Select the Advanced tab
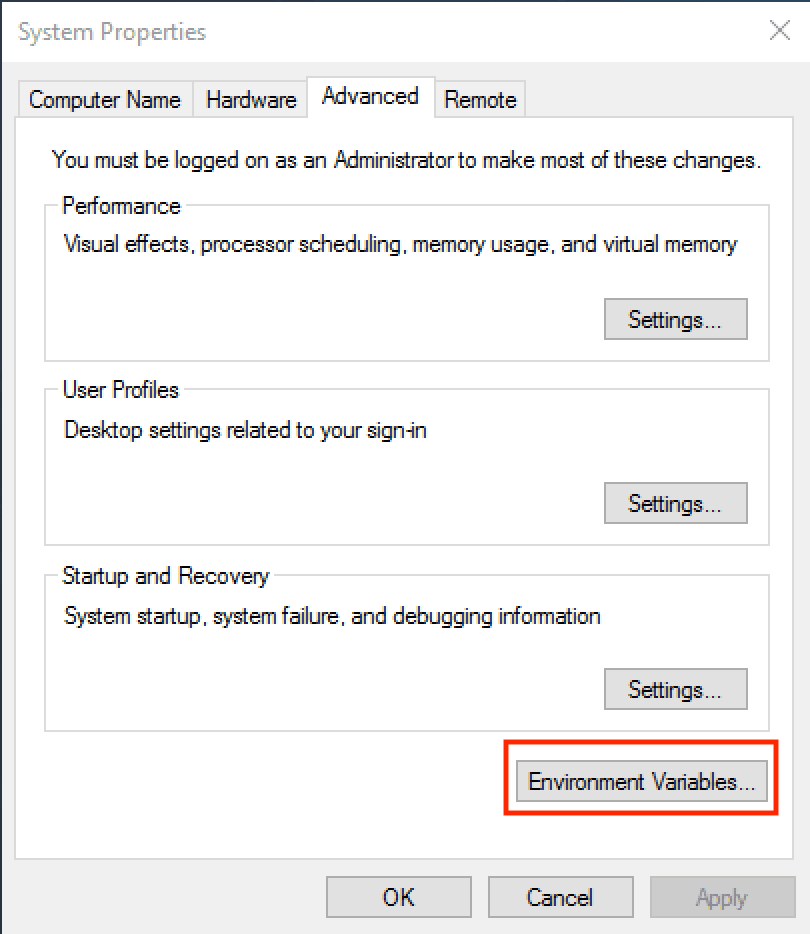This screenshot has width=810, height=934. click(x=370, y=97)
